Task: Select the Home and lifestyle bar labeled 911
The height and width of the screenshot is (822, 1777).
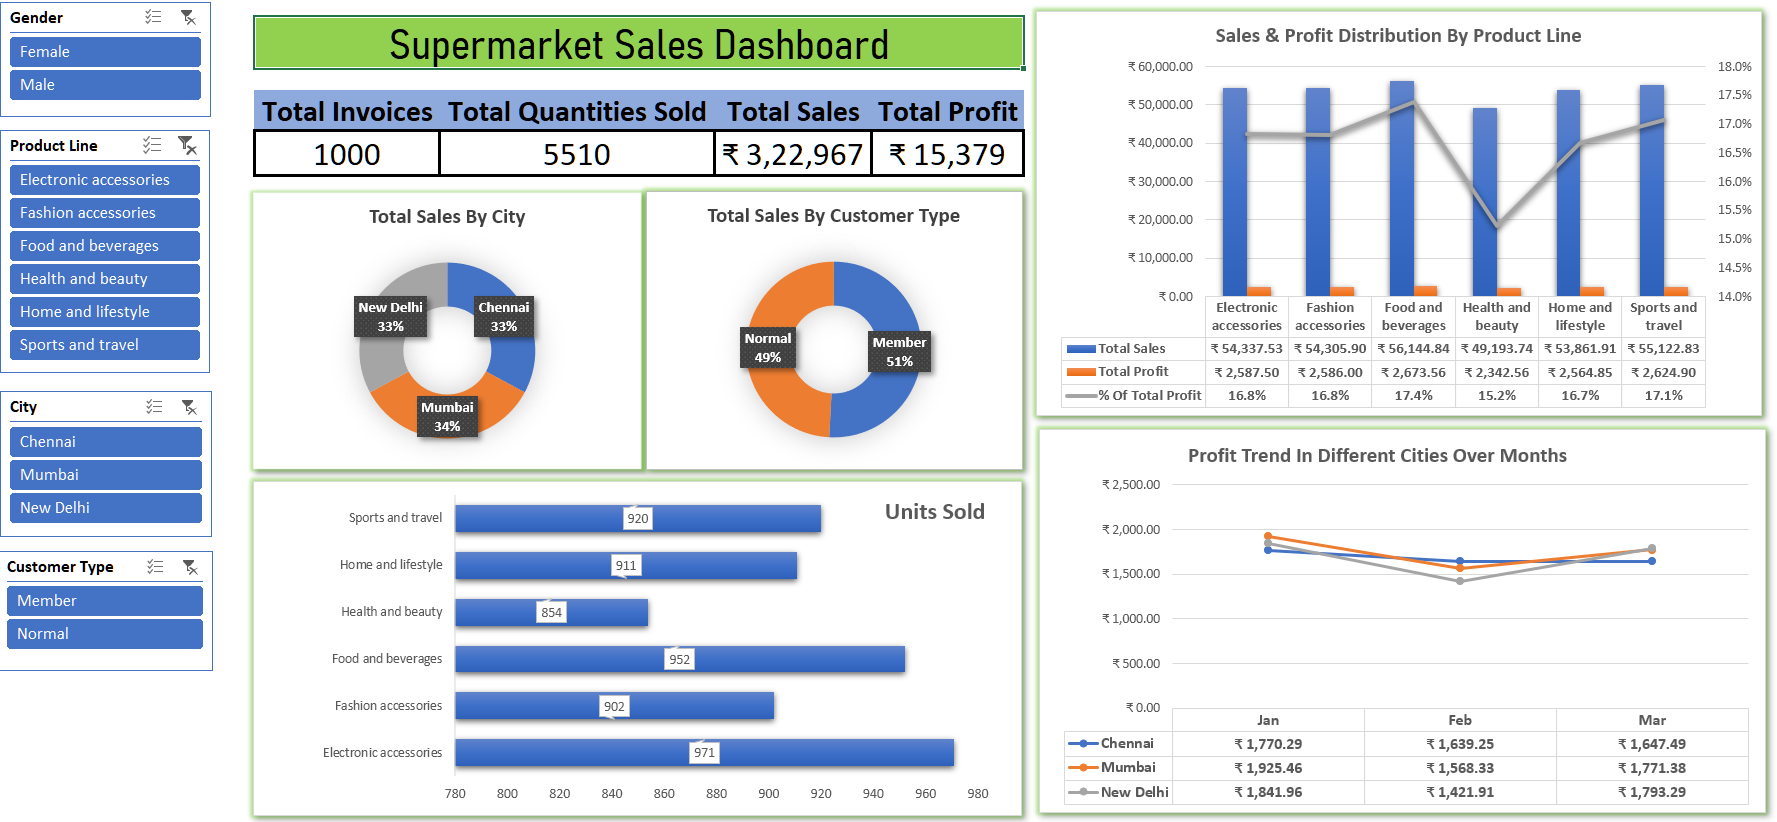Action: 626,565
